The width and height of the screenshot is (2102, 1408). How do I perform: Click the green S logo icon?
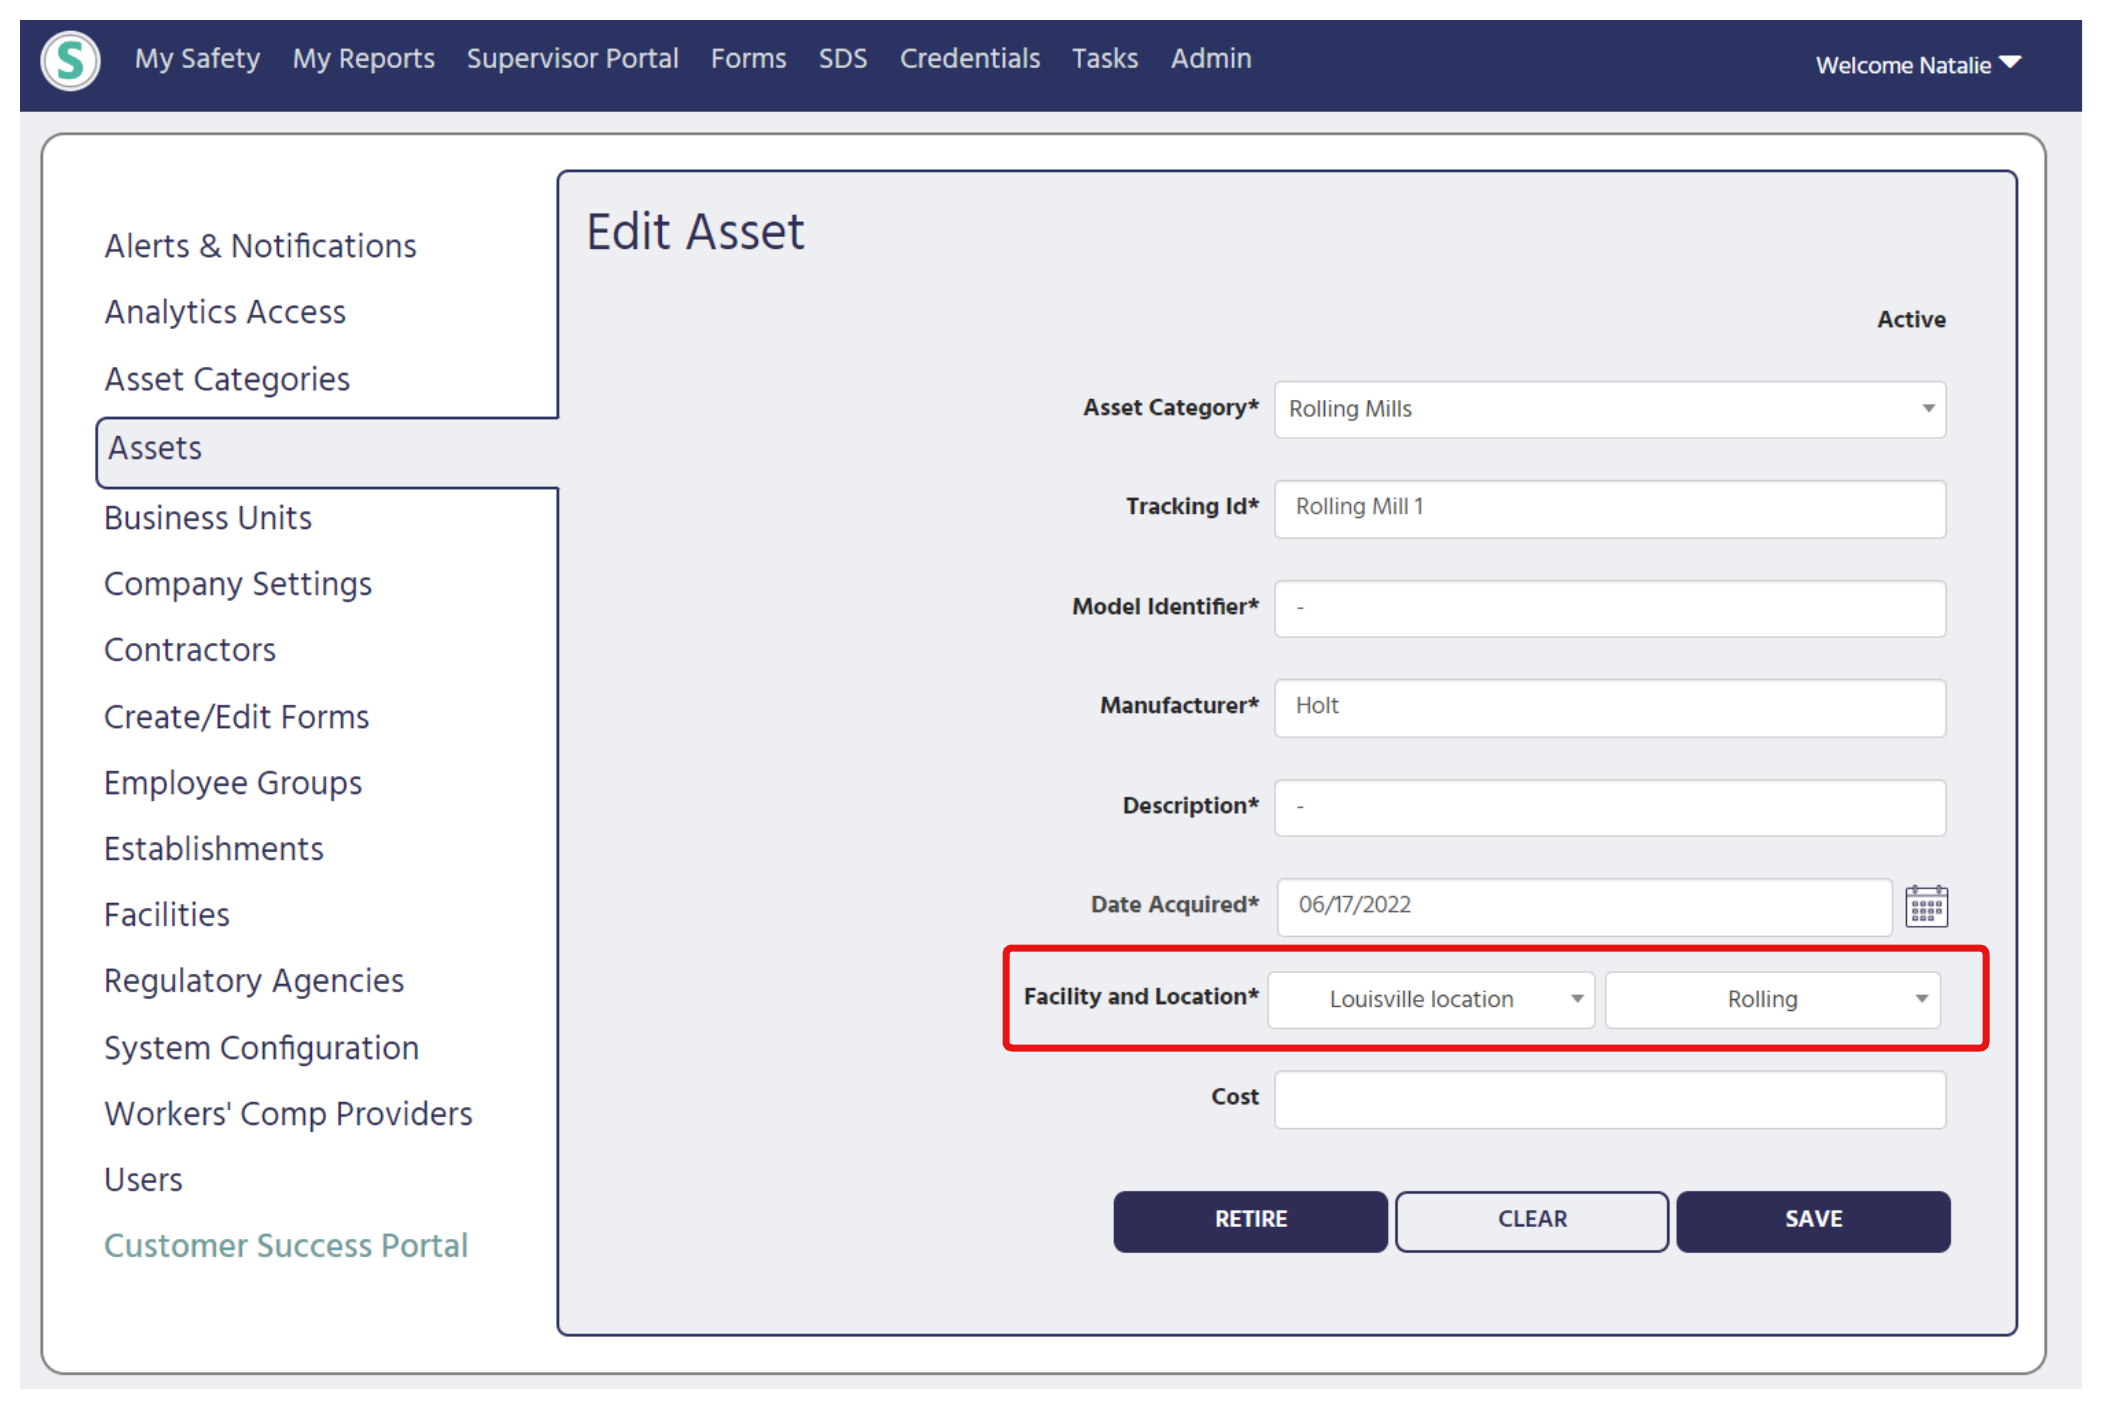tap(70, 61)
